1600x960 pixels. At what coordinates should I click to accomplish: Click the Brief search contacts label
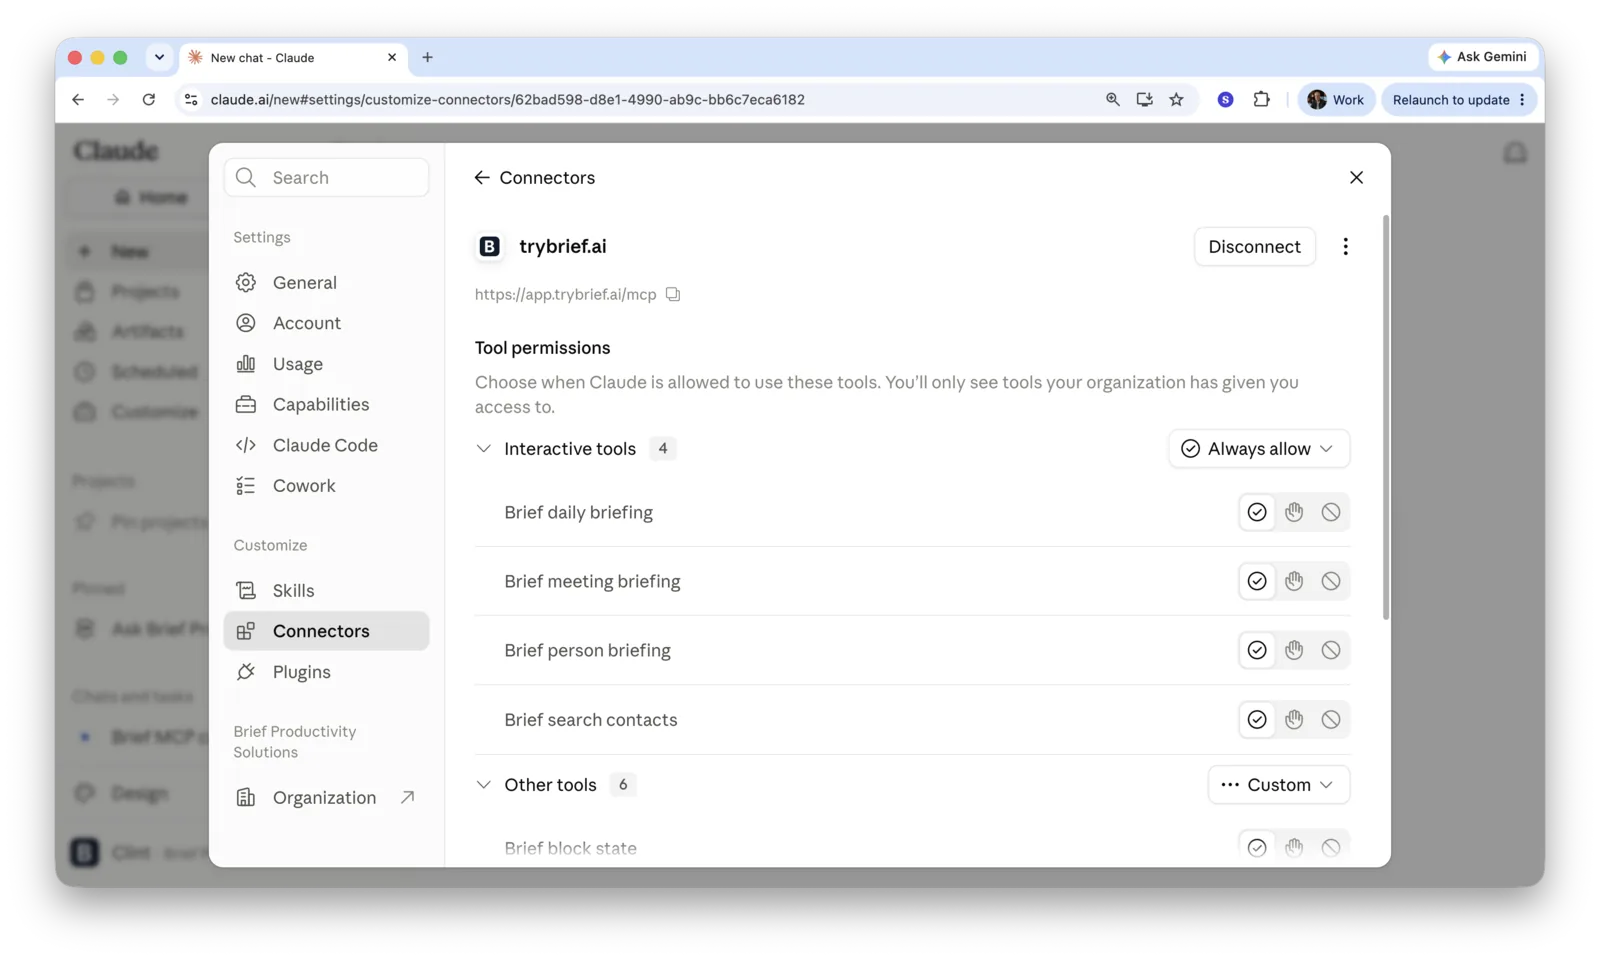[590, 720]
